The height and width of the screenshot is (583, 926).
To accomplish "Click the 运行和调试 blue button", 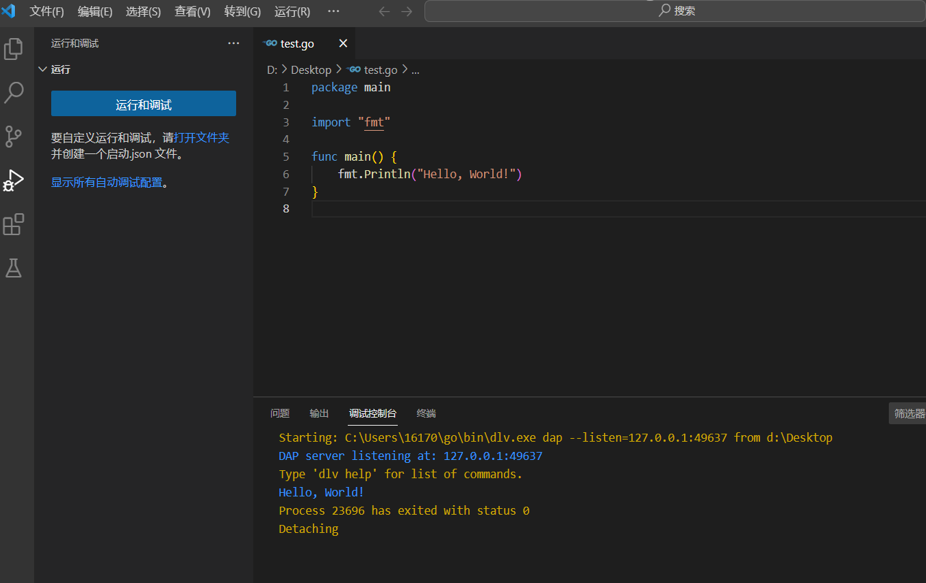I will coord(143,104).
